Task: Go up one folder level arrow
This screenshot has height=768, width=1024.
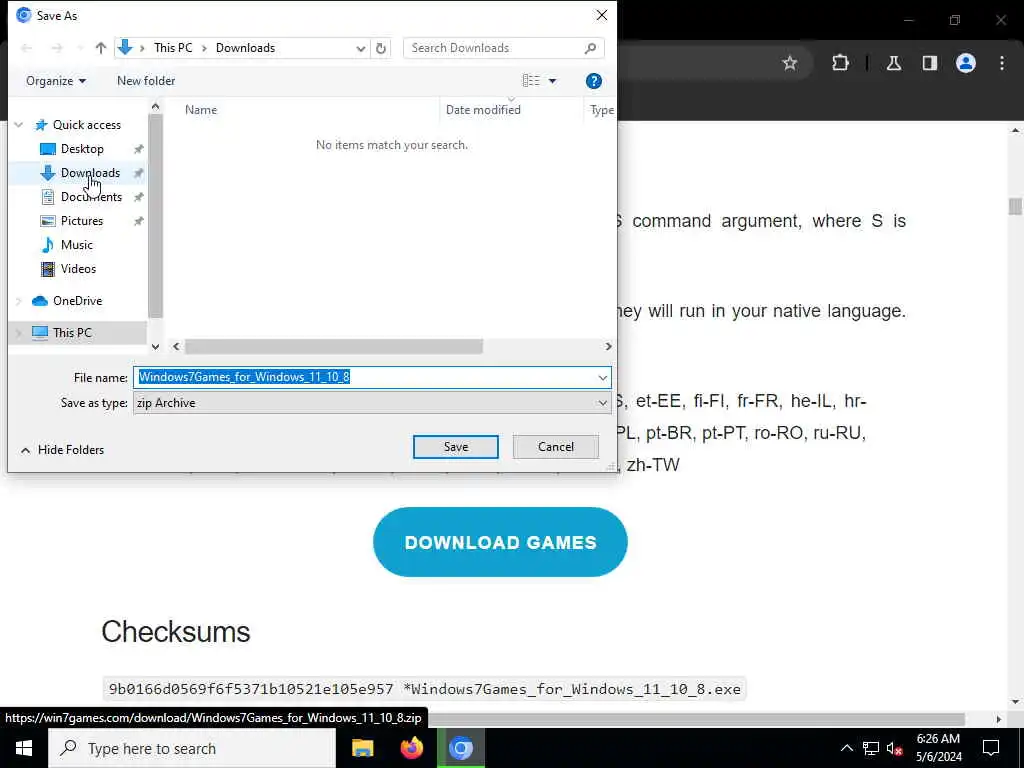Action: (x=101, y=48)
